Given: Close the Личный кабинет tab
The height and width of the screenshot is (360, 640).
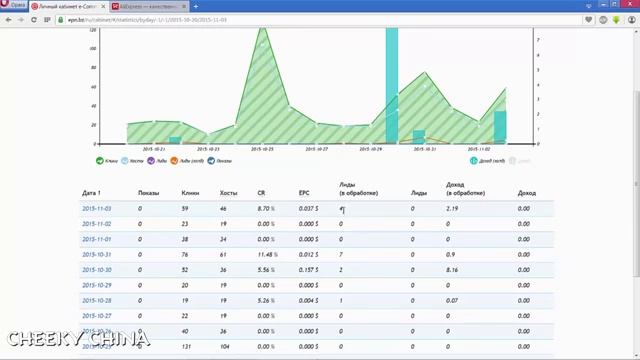Looking at the screenshot, I should 103,7.
